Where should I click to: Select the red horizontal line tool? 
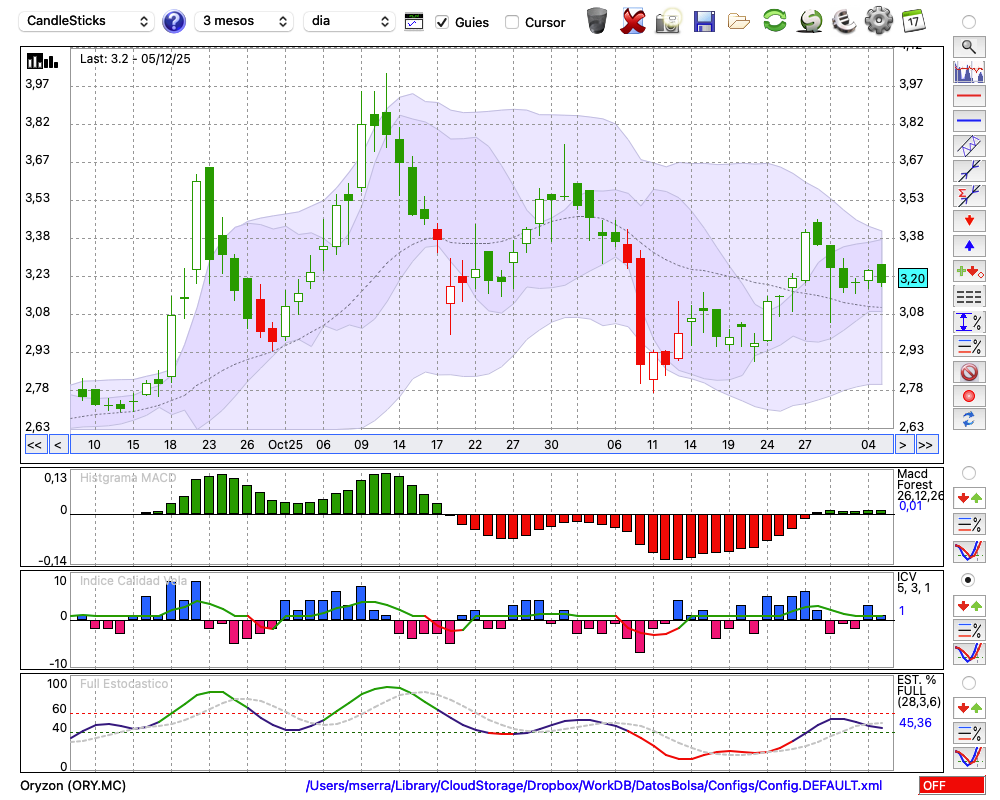pos(968,97)
